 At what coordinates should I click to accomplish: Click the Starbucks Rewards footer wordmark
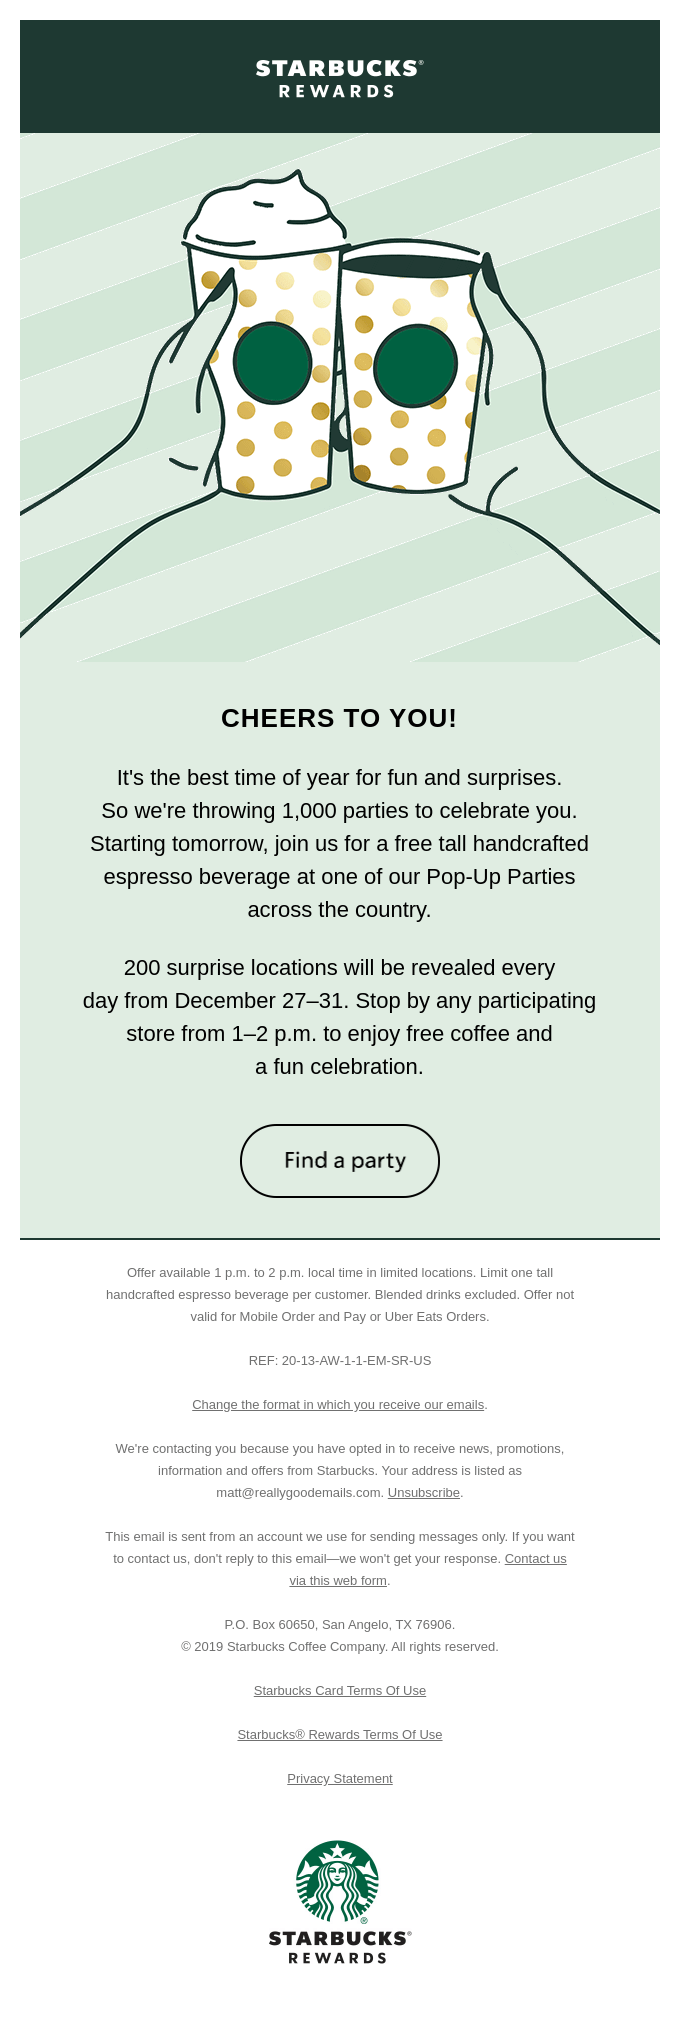point(339,1947)
